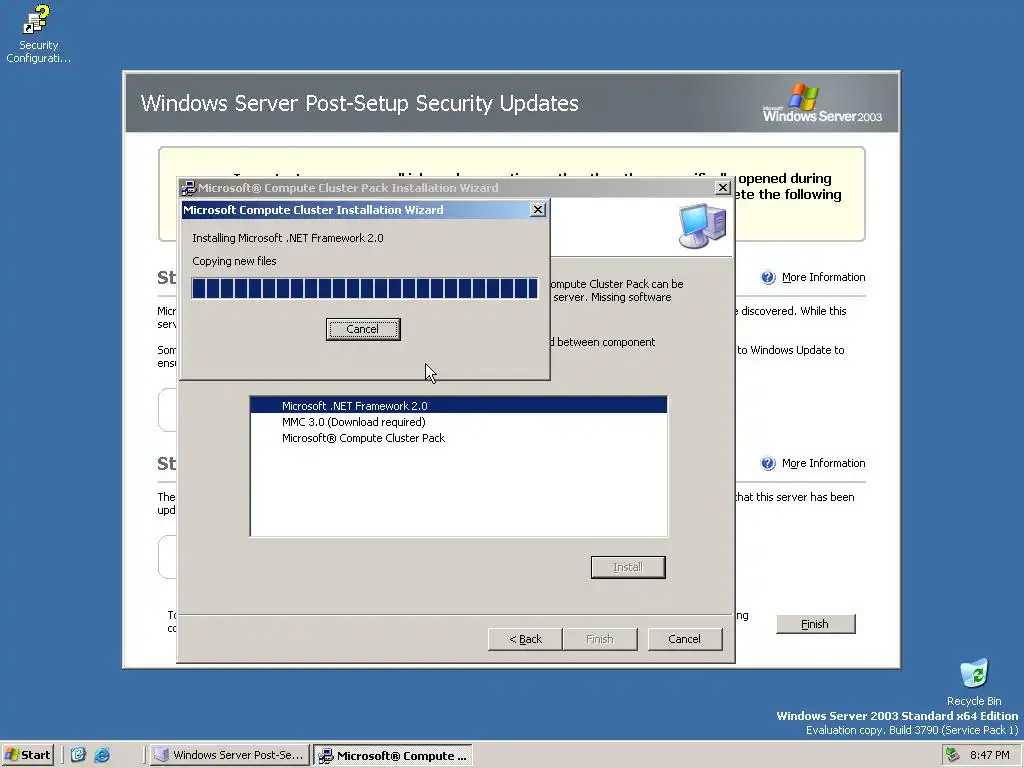Go Back in the installation wizard

(525, 639)
